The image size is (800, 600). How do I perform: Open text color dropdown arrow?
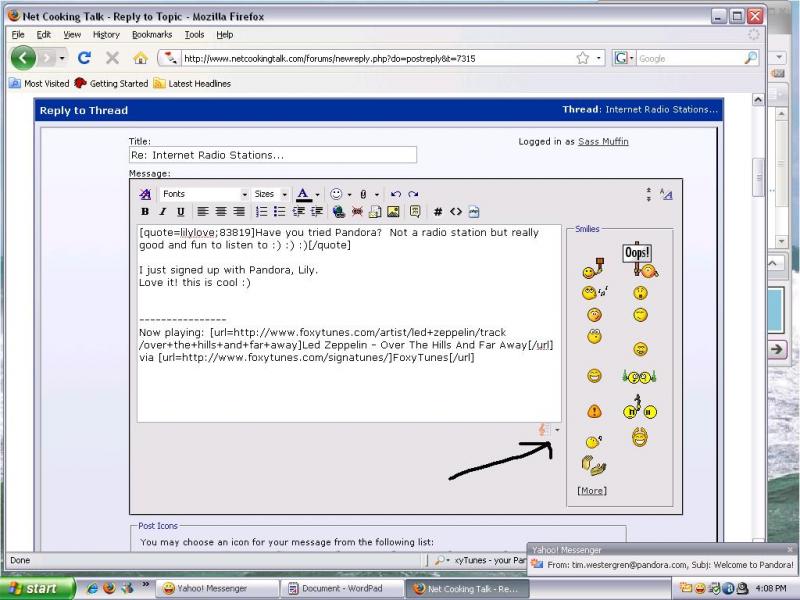[x=317, y=194]
